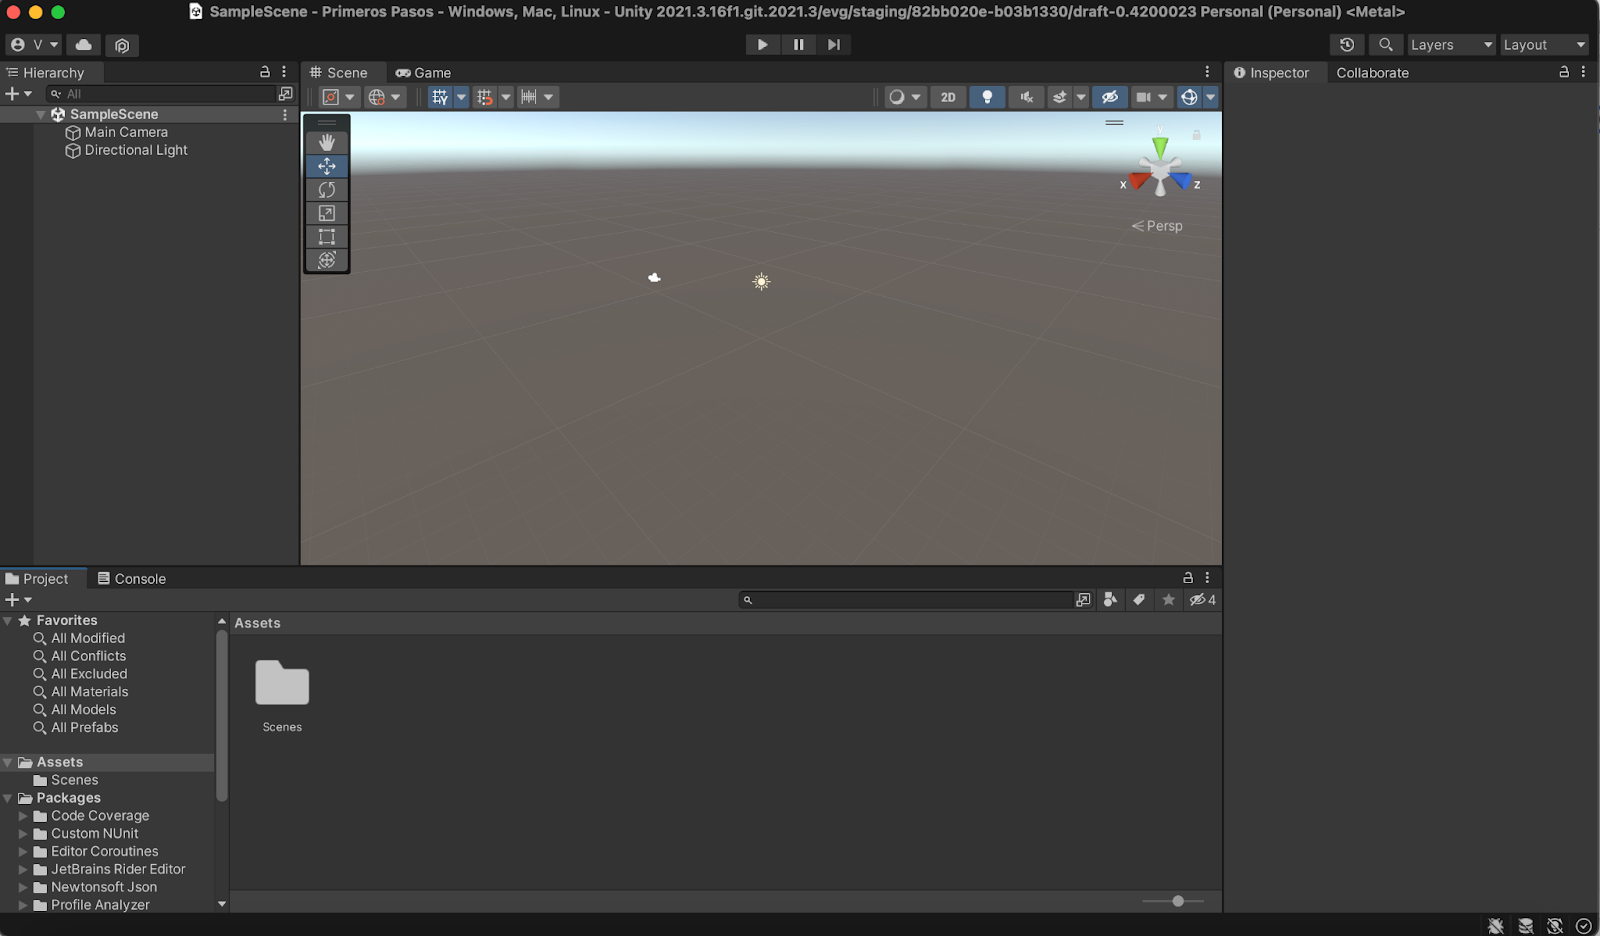Click the Pause button

798,45
